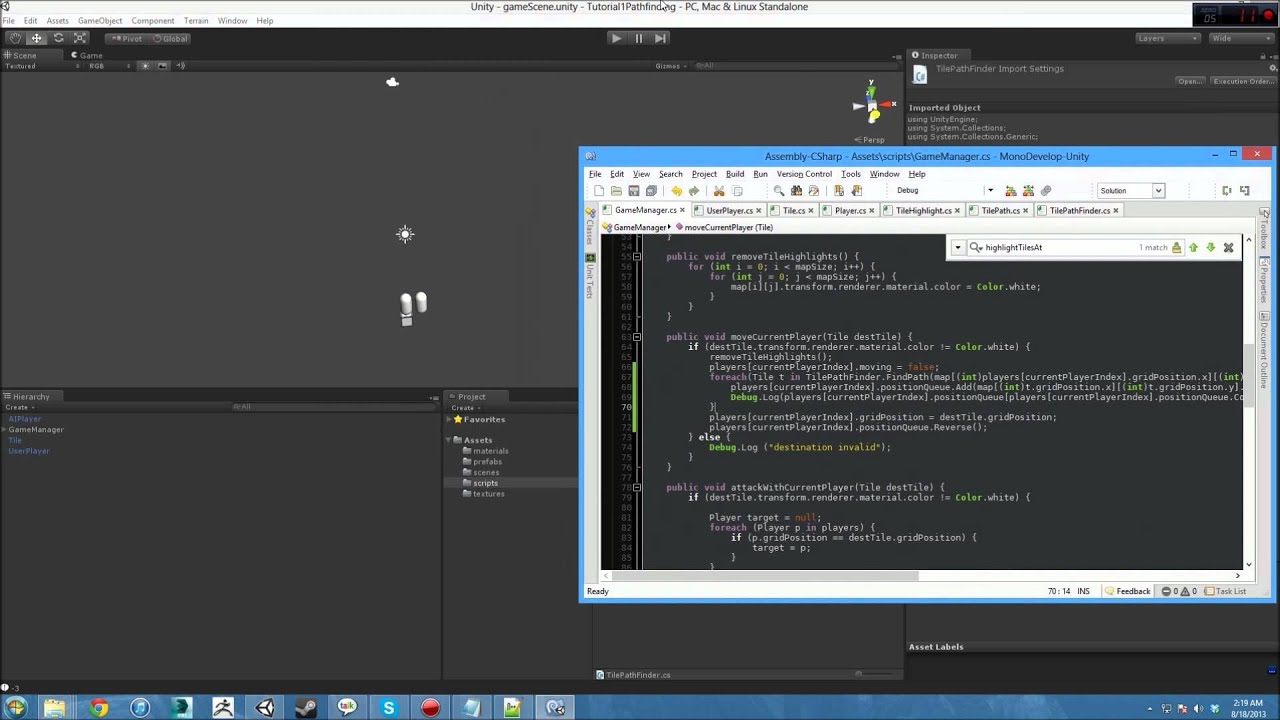Switch to TilePathFinder.cs tab
Screen dimensions: 1280x720
(x=1079, y=211)
